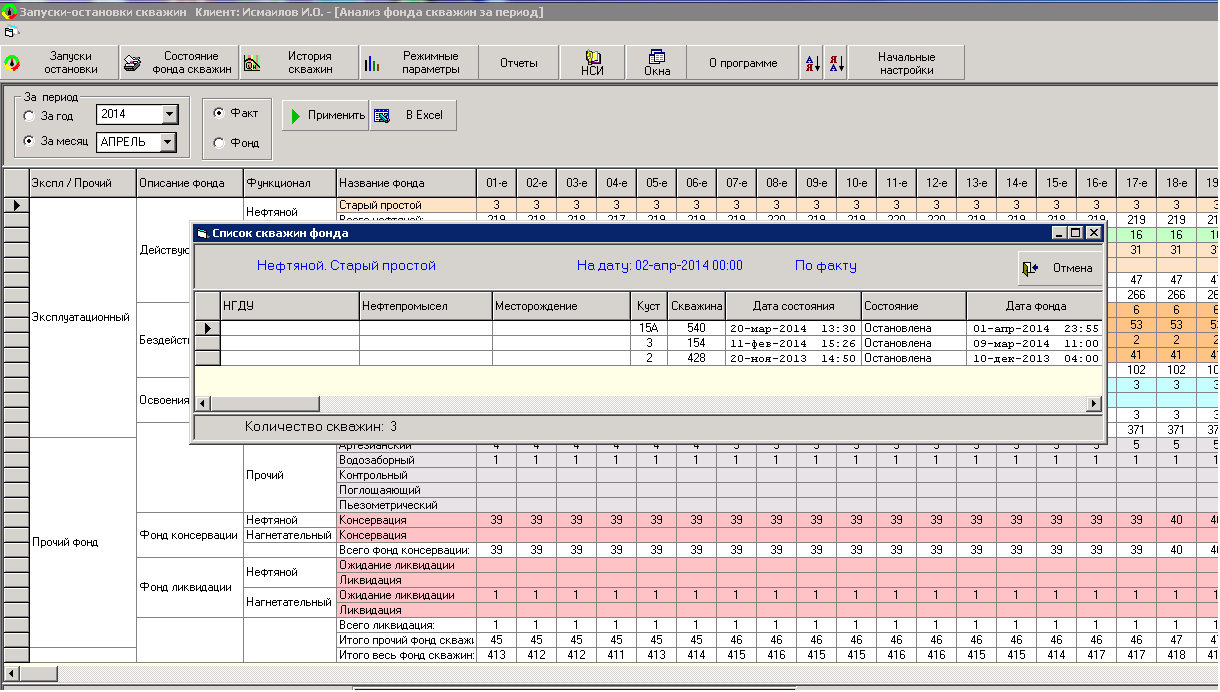Image resolution: width=1220 pixels, height=692 pixels.
Task: Maximize the Список скважин фонда dialog
Action: coord(1076,232)
